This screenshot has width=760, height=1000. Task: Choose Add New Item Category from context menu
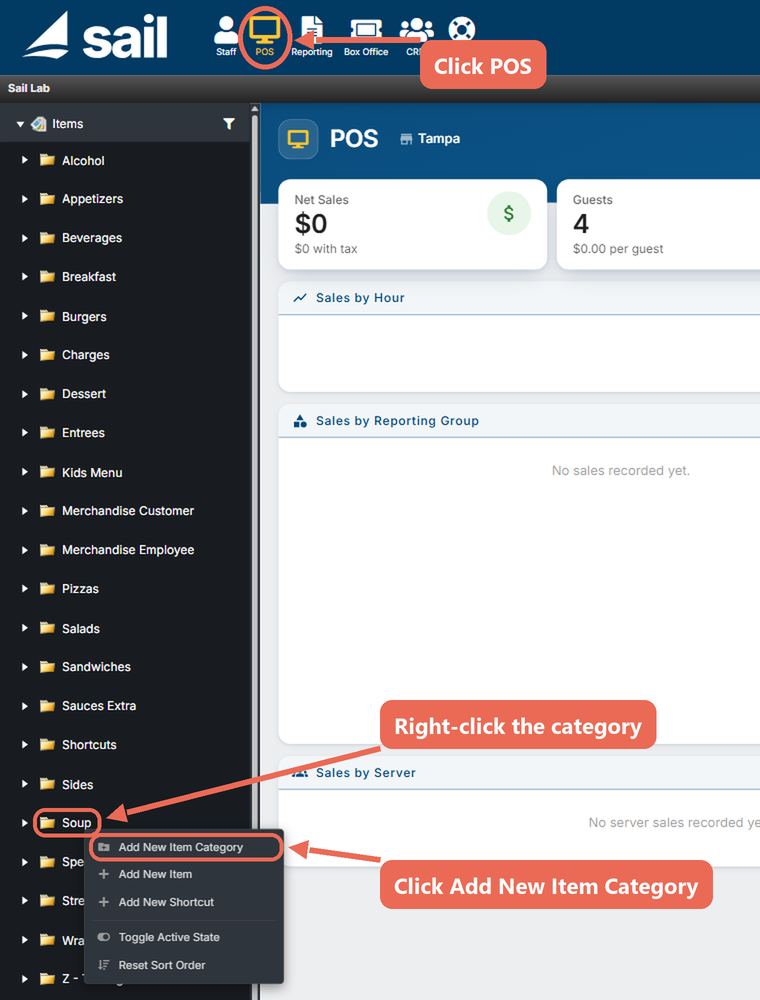pyautogui.click(x=185, y=847)
